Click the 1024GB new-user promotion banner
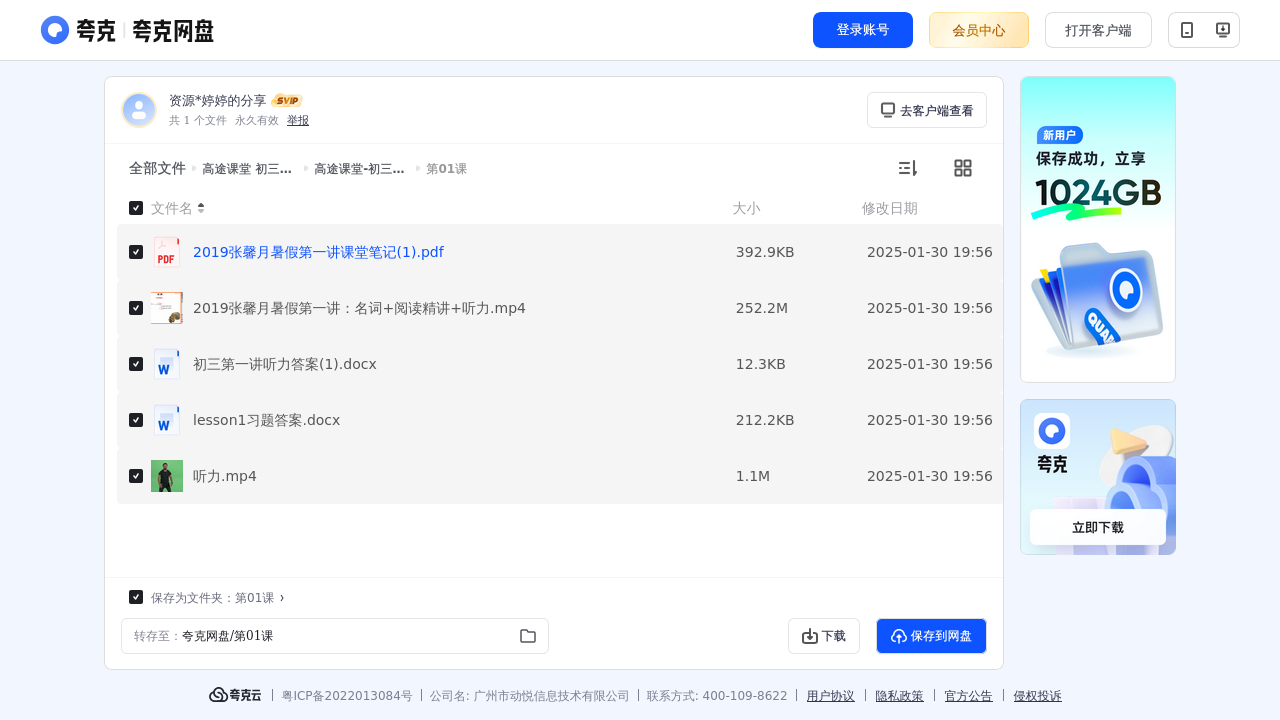The image size is (1280, 720). pos(1098,229)
